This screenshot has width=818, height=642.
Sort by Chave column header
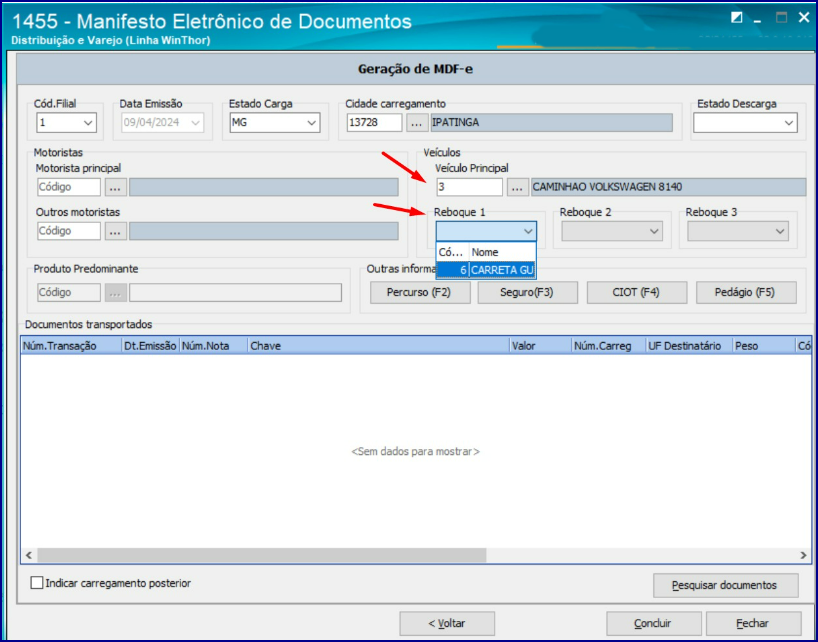coord(378,346)
